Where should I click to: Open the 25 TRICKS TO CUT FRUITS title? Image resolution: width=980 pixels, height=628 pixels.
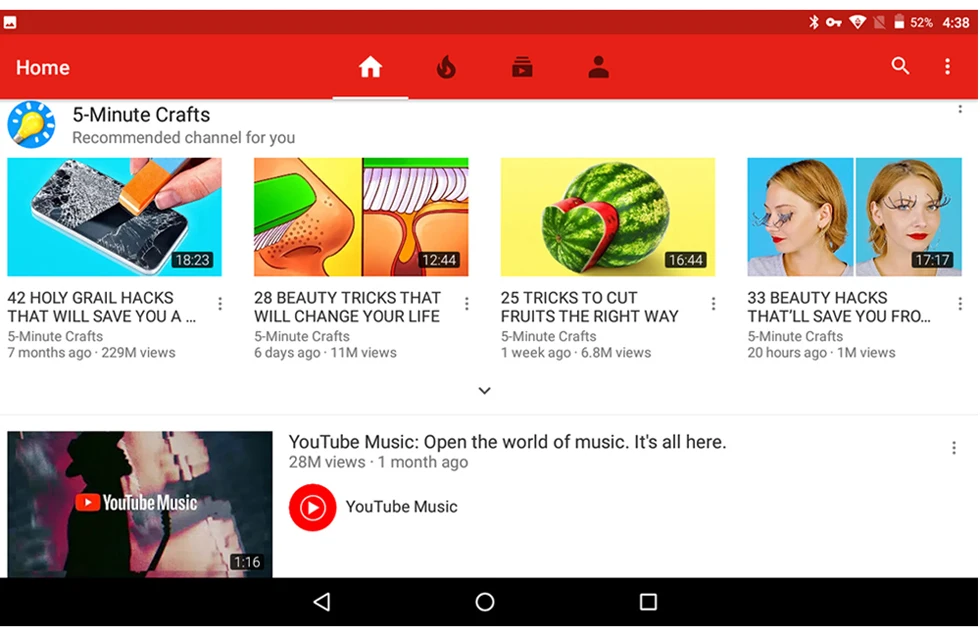(x=589, y=307)
